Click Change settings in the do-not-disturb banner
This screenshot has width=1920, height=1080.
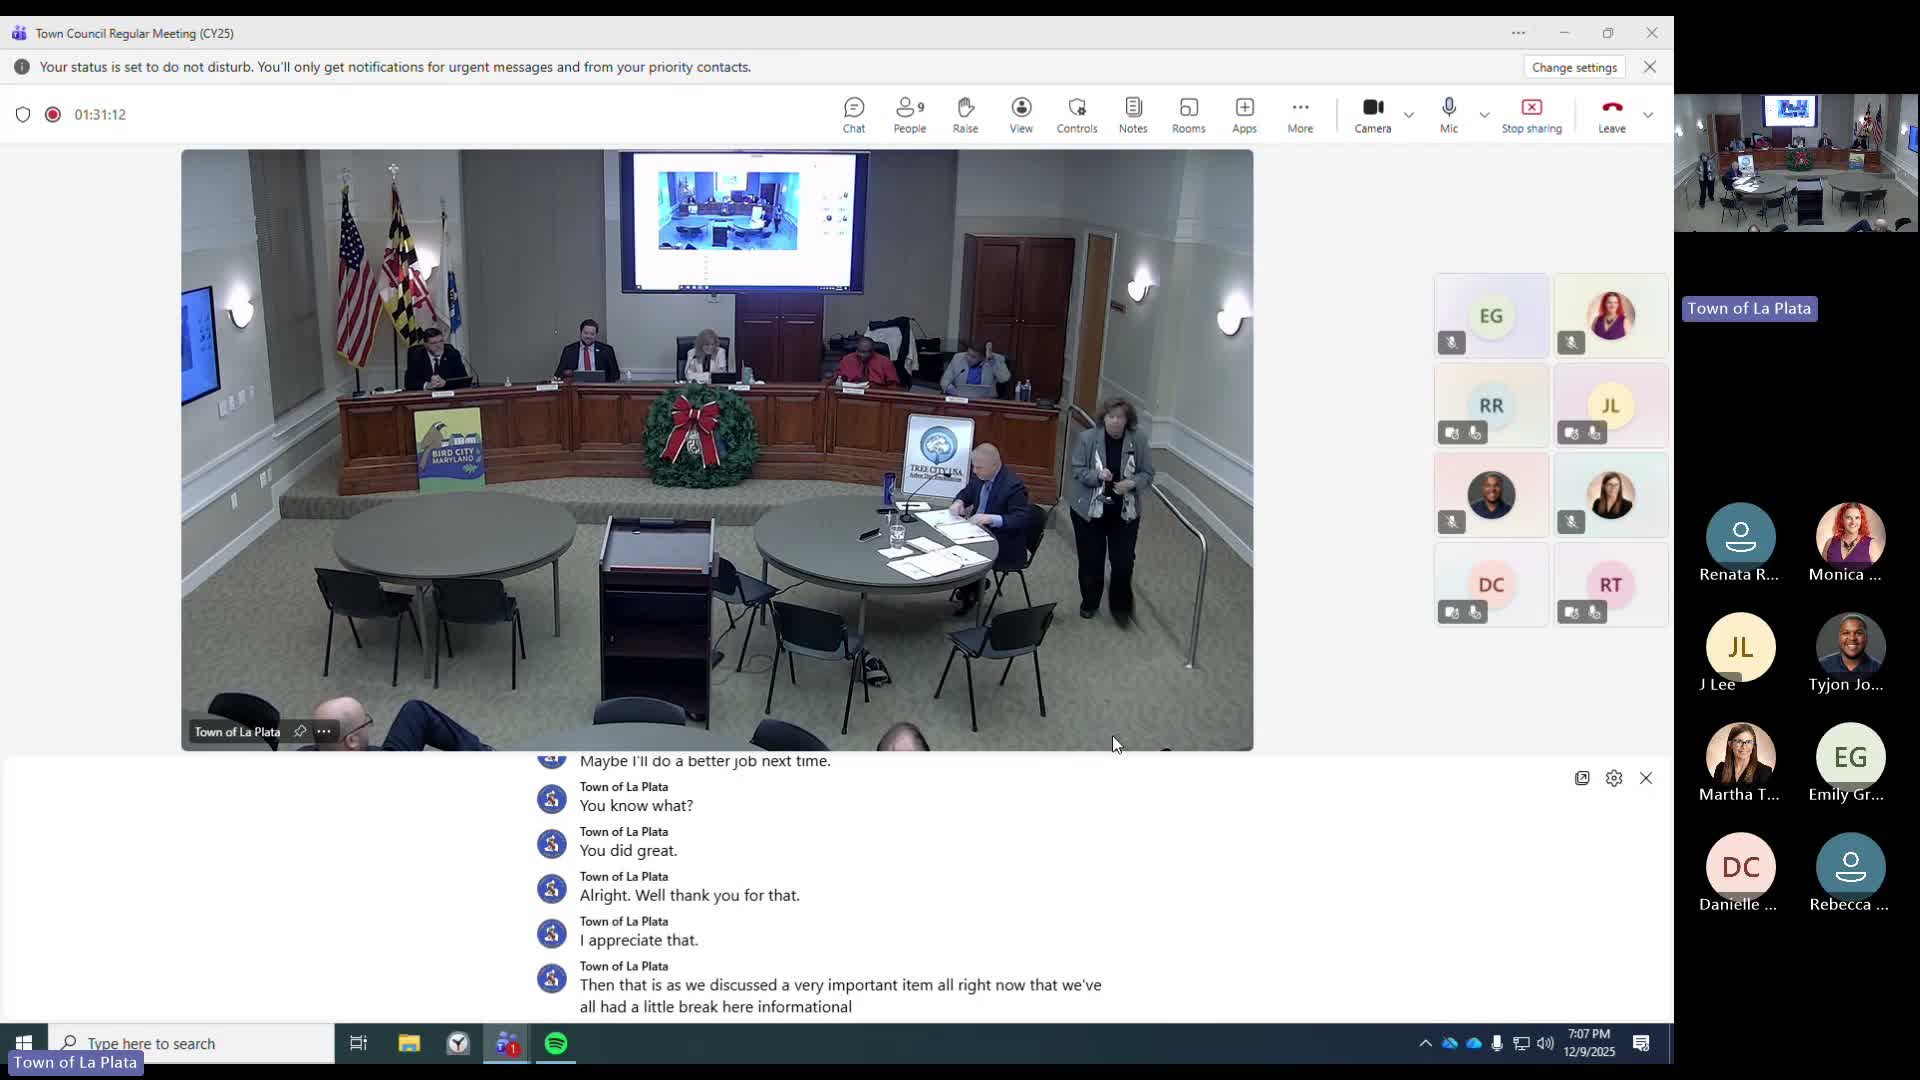(x=1573, y=67)
